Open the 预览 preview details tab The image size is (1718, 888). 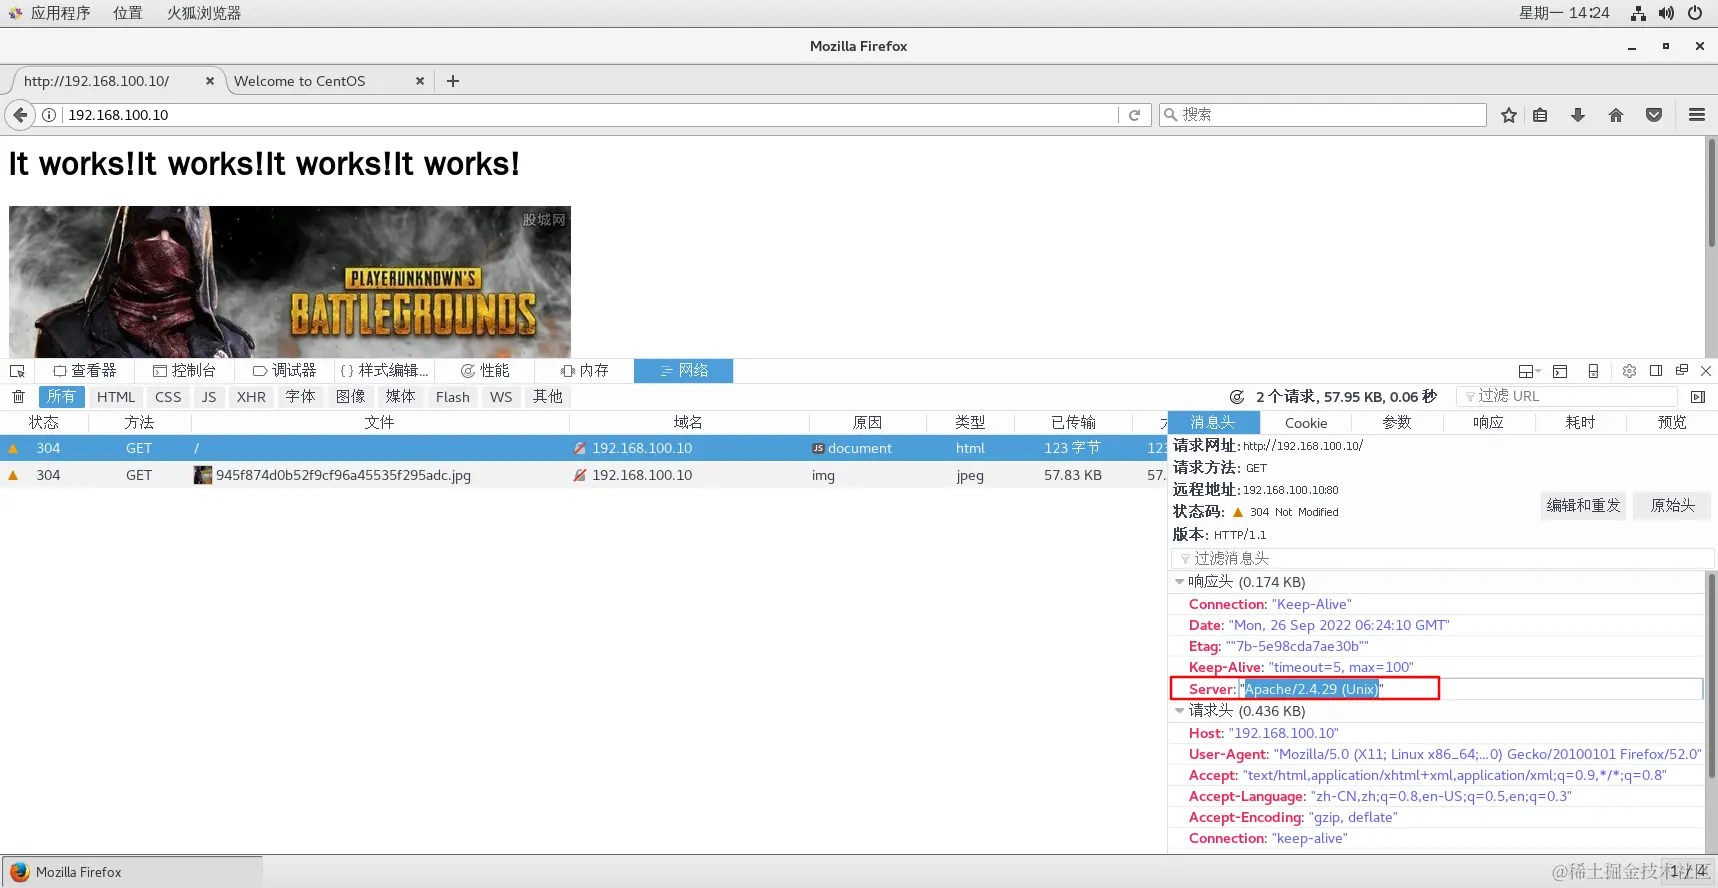1672,423
